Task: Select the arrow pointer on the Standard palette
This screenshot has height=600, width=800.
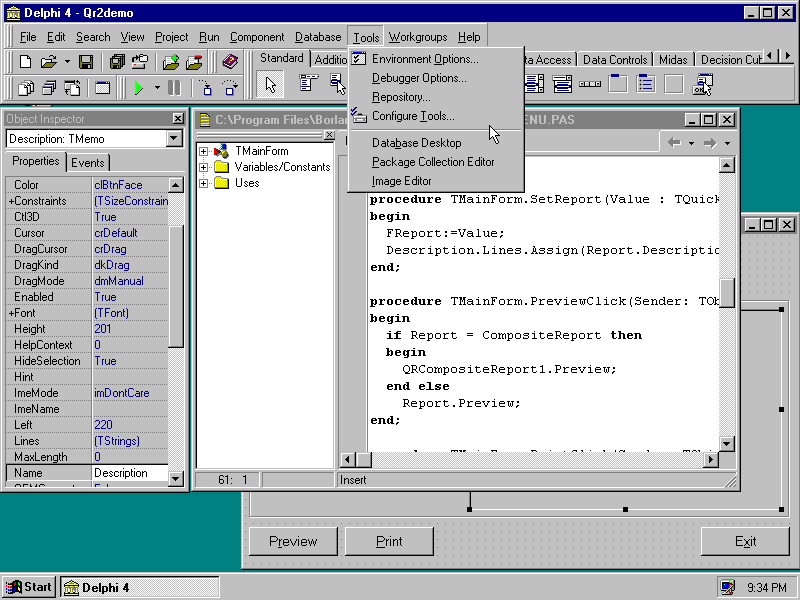Action: (270, 83)
